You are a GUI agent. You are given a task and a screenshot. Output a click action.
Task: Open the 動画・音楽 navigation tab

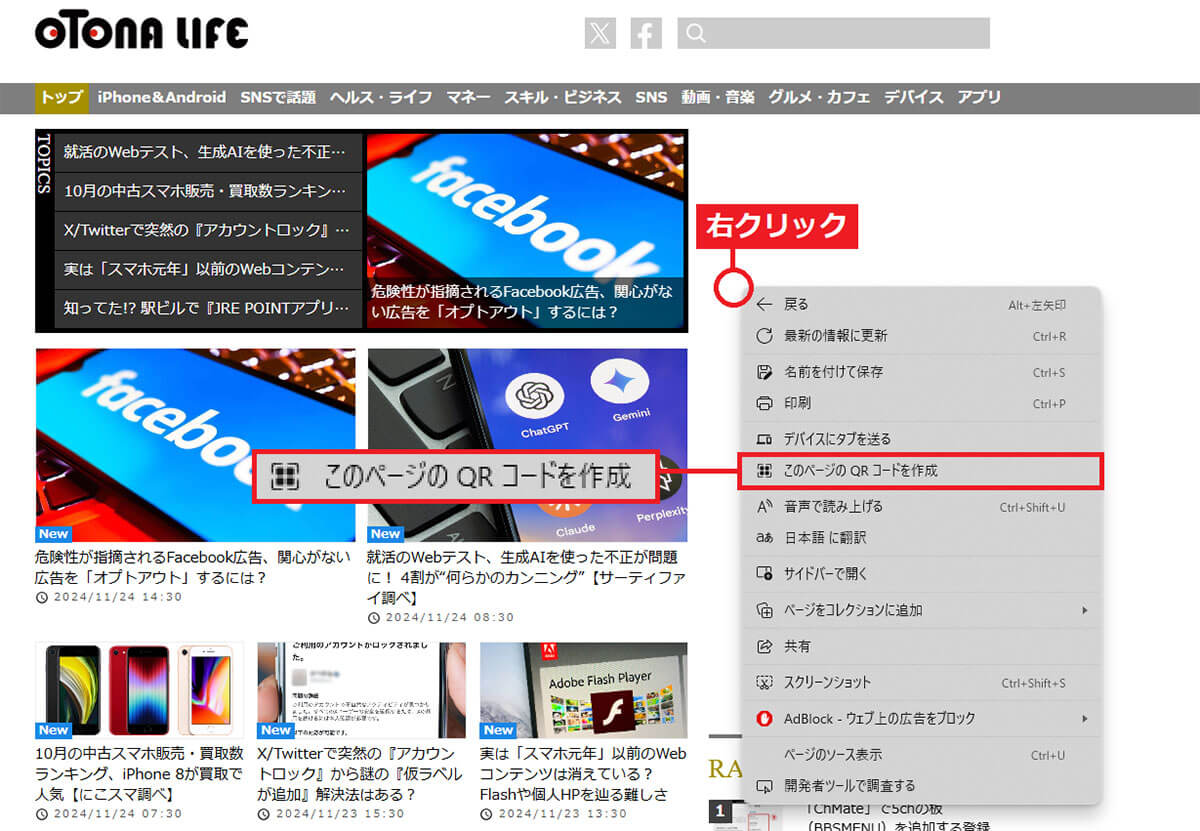pyautogui.click(x=718, y=97)
